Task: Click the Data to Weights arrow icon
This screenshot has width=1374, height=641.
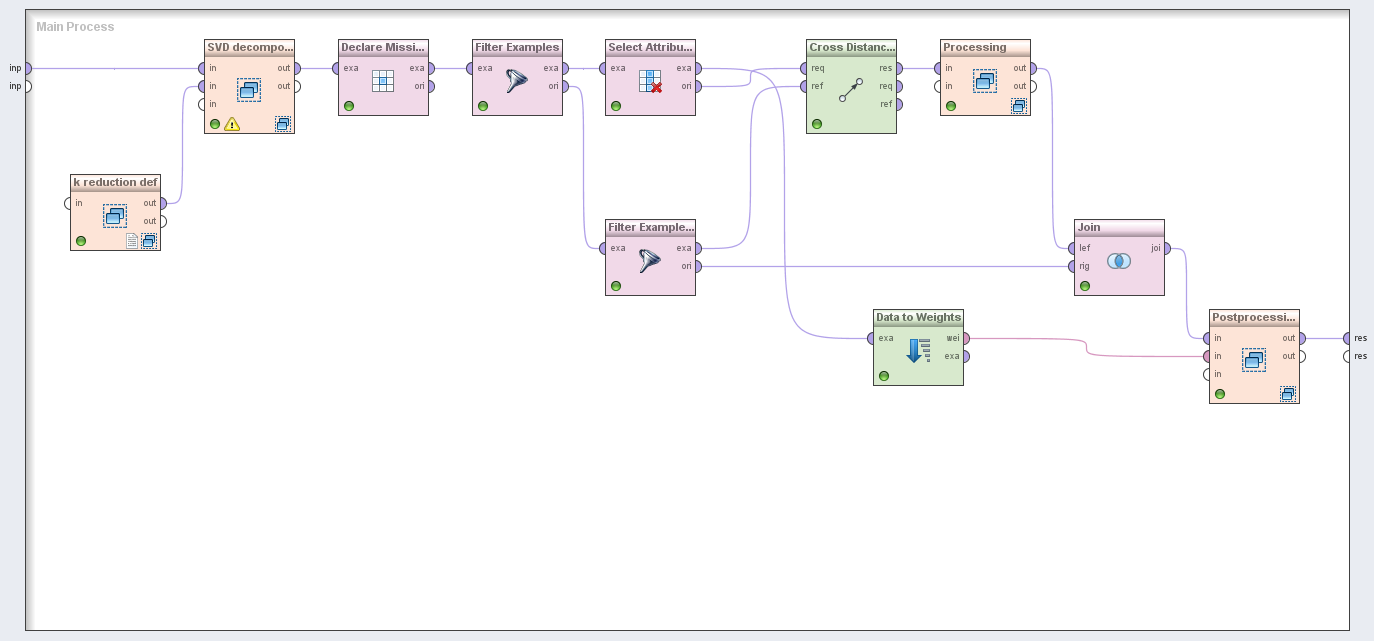Action: point(918,350)
